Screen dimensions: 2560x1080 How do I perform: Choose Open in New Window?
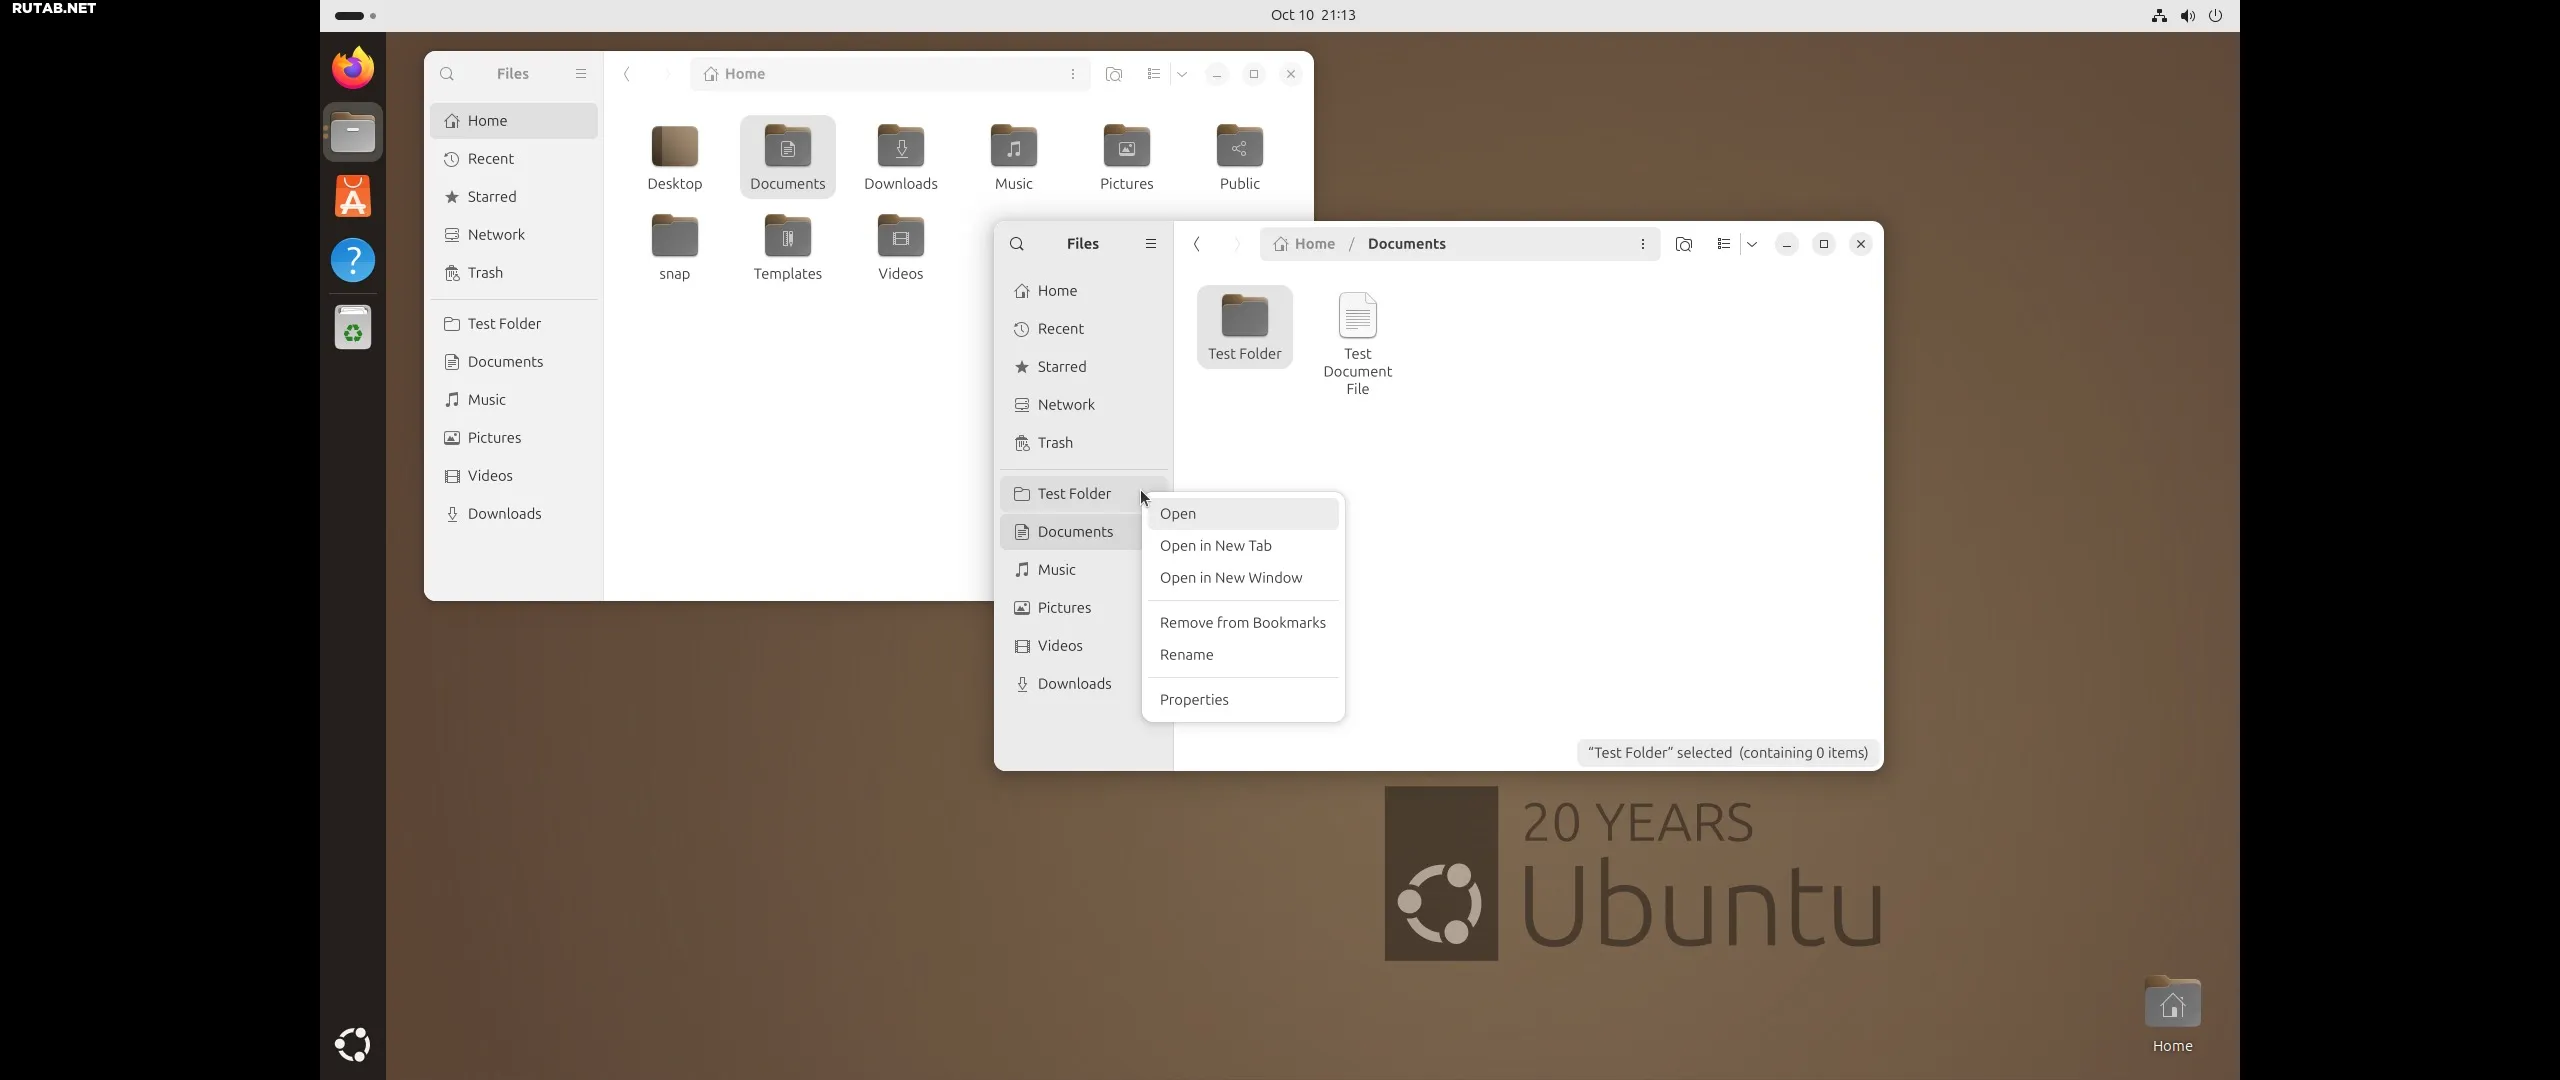click(1243, 578)
